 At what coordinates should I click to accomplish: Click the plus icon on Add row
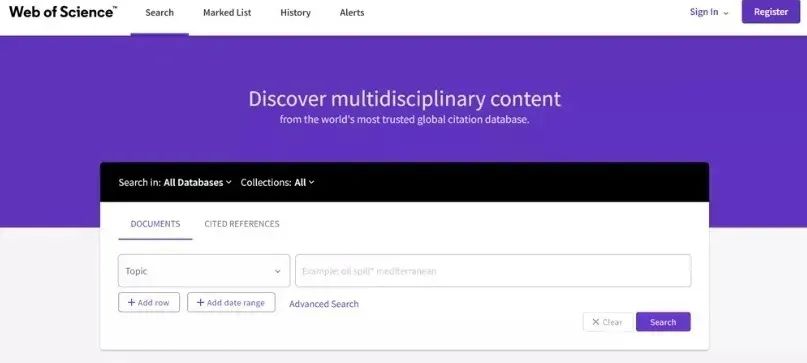(x=131, y=302)
